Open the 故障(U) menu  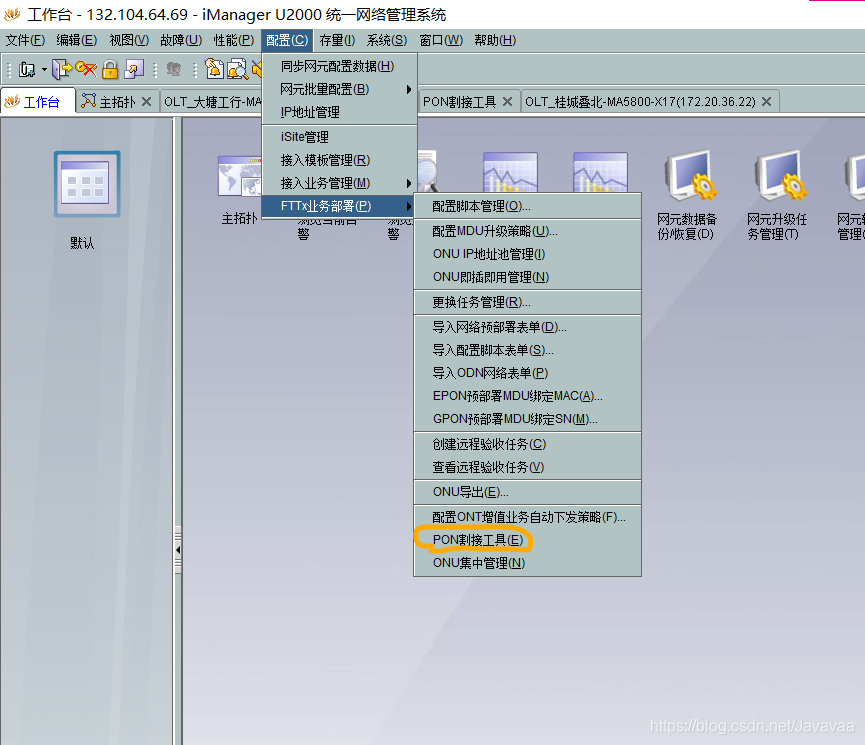point(181,40)
